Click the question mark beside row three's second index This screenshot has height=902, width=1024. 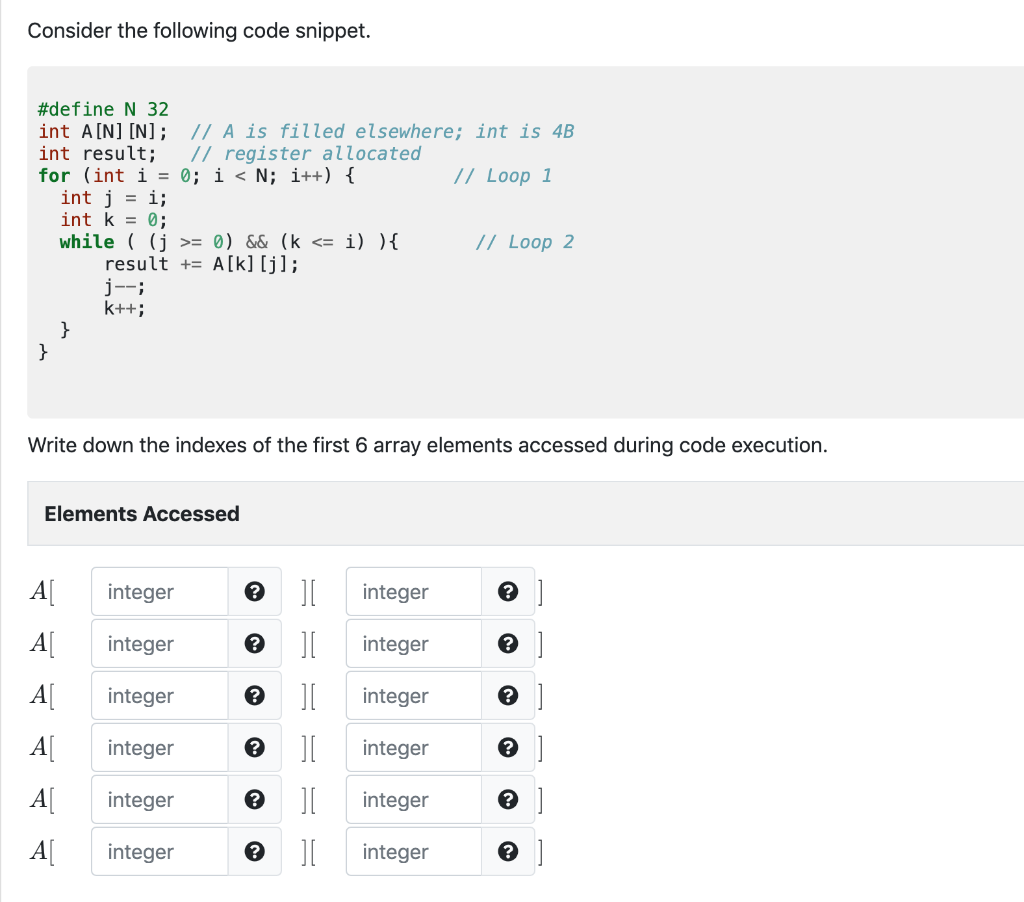coord(508,695)
